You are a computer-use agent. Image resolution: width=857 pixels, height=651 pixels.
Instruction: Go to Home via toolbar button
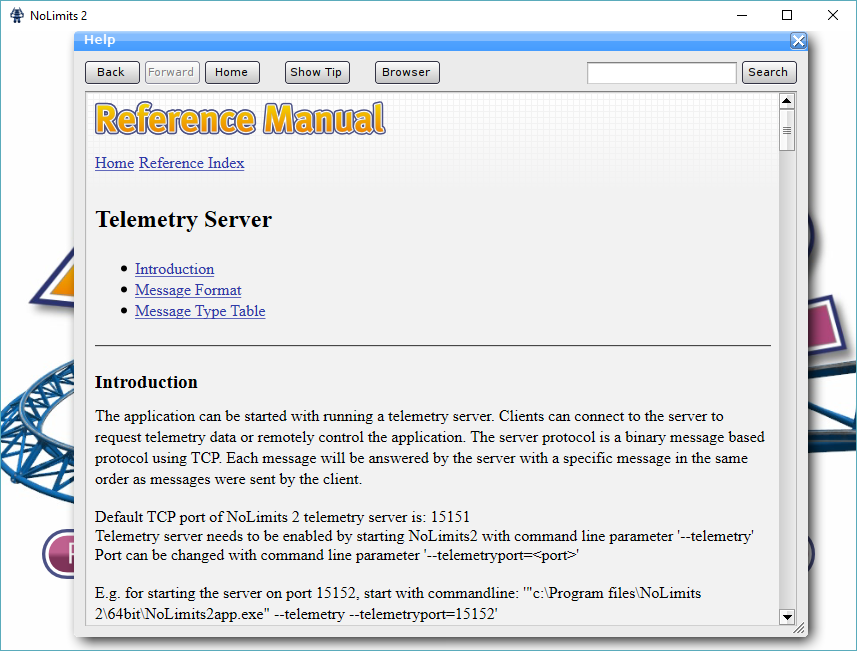coord(232,72)
